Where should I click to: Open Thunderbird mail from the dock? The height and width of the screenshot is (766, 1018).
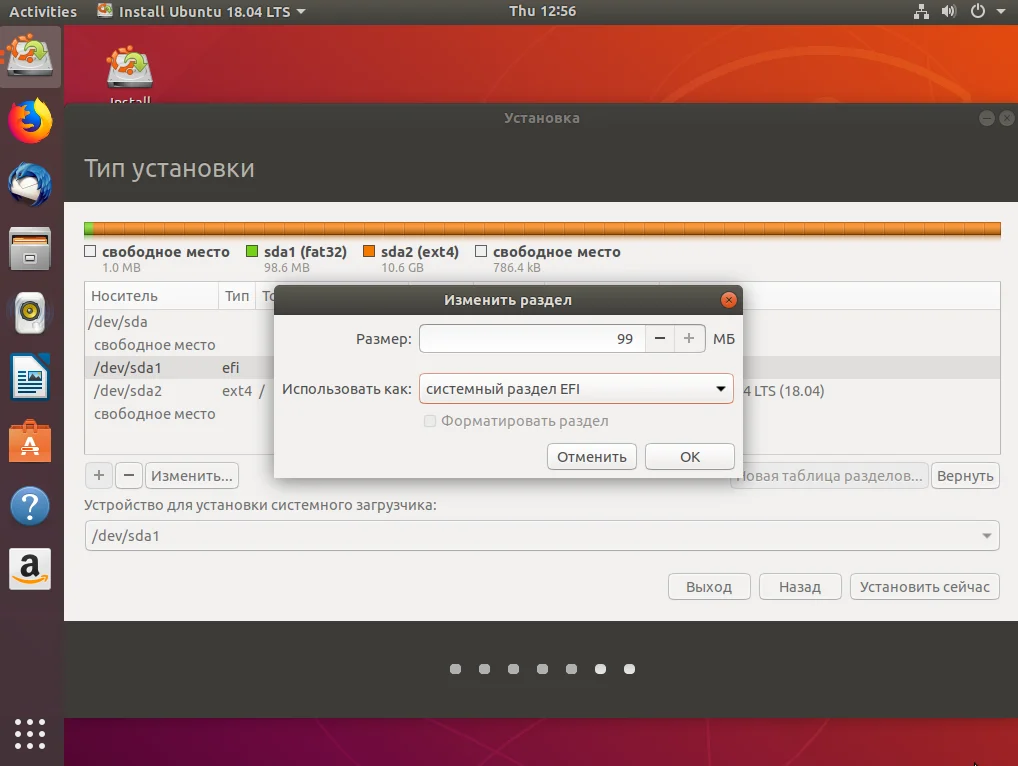[30, 185]
